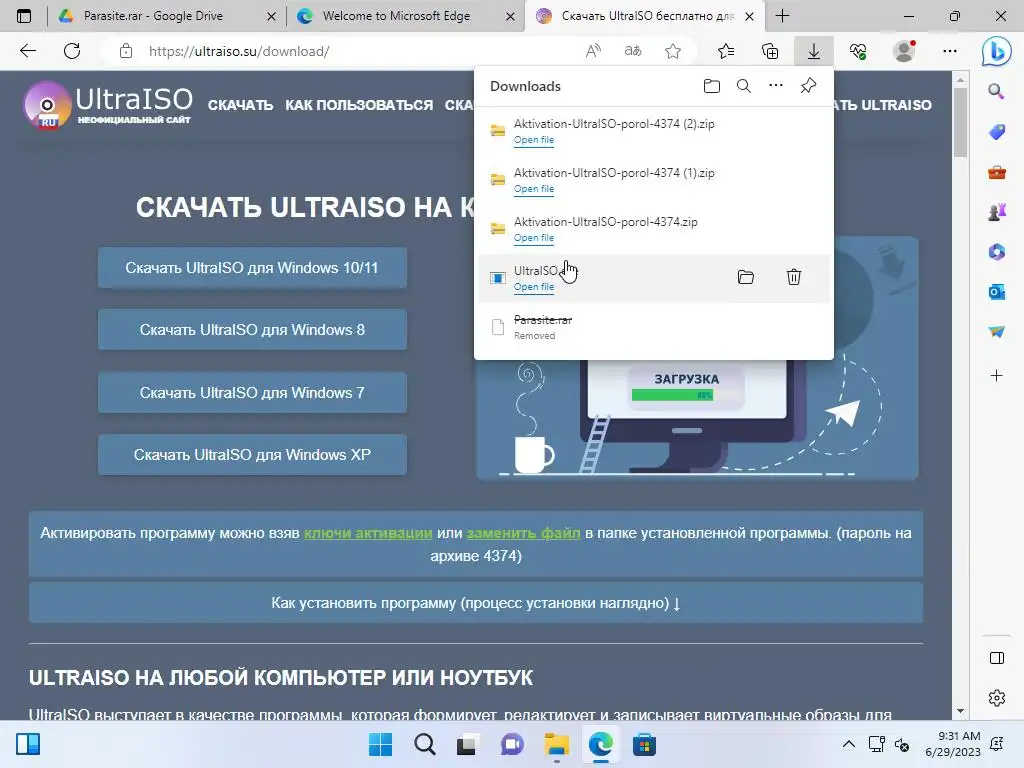Screen dimensions: 1024x768
Task: Open taskbar Search
Action: pos(424,744)
